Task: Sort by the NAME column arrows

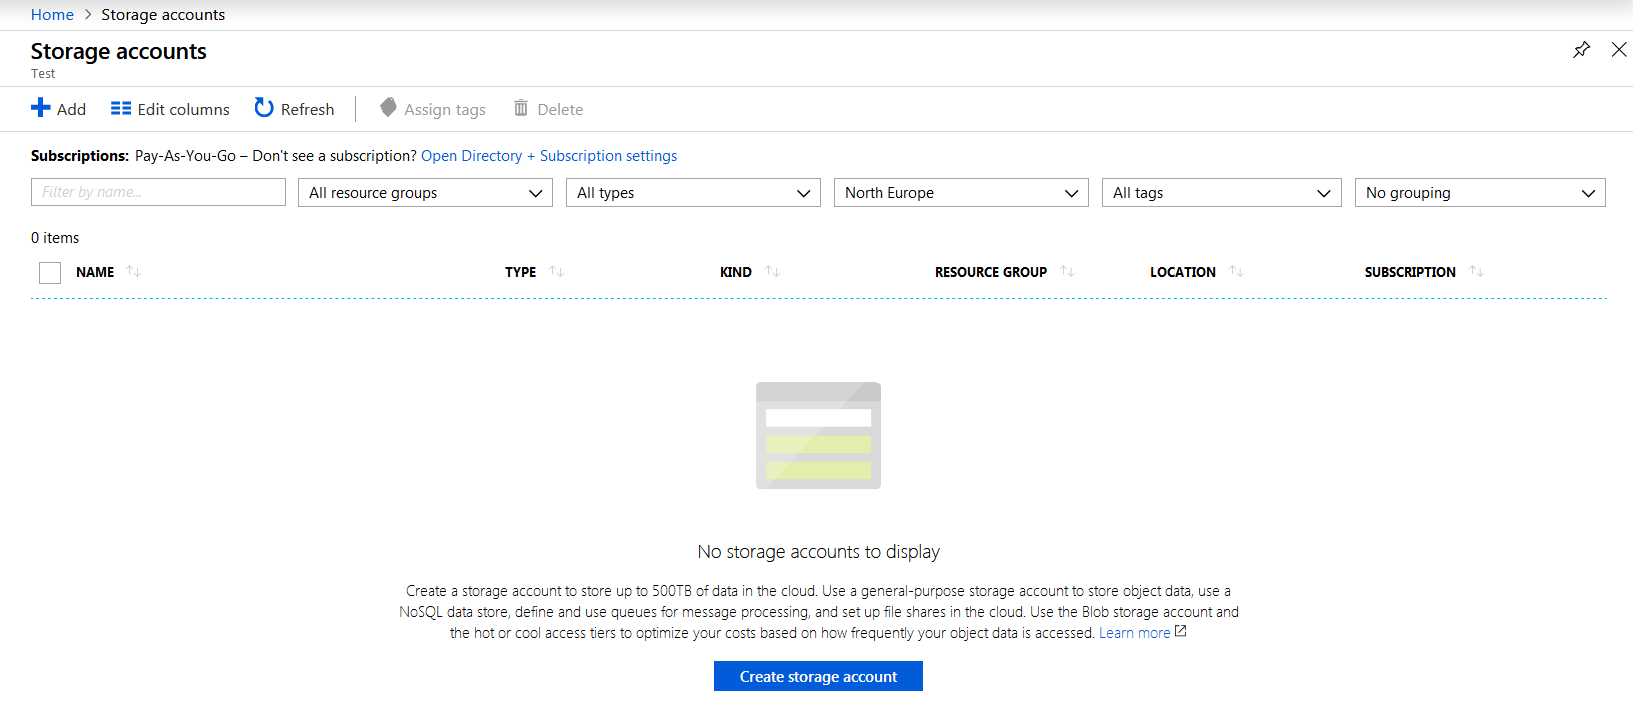Action: [134, 272]
